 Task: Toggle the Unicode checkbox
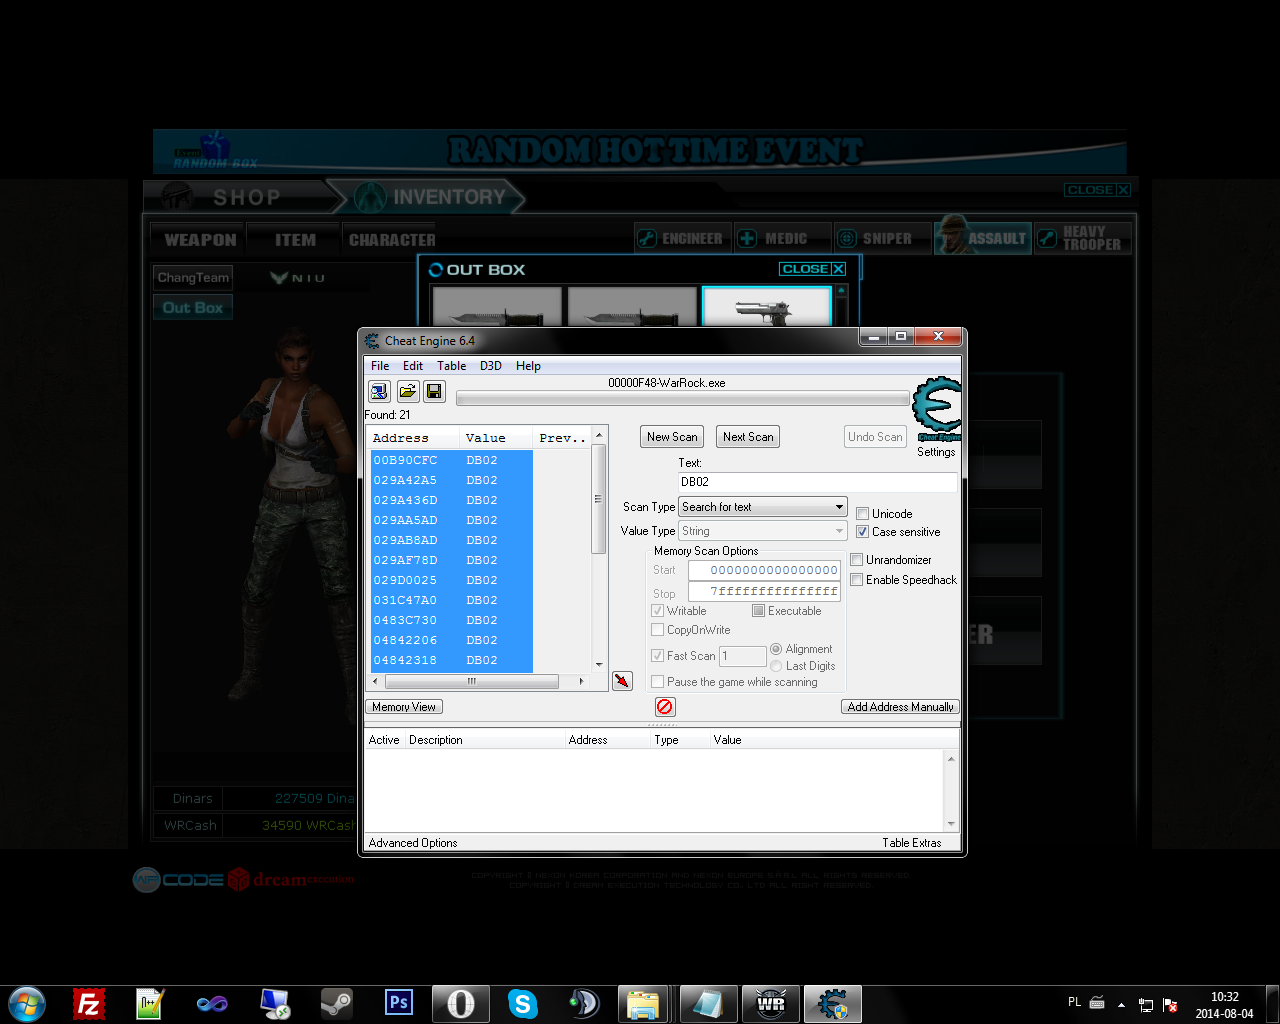pyautogui.click(x=862, y=514)
